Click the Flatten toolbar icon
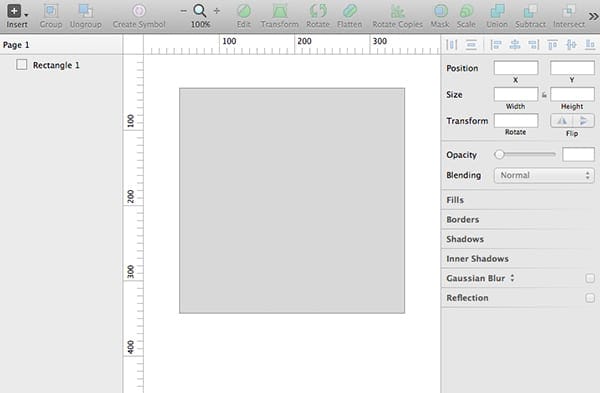 [349, 11]
